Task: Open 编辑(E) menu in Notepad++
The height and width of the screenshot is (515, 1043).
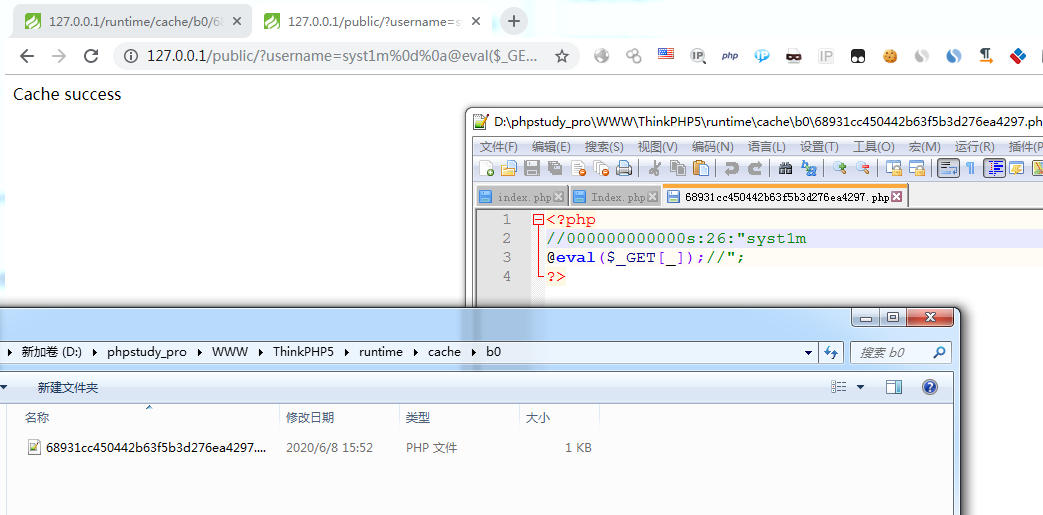Action: point(551,146)
